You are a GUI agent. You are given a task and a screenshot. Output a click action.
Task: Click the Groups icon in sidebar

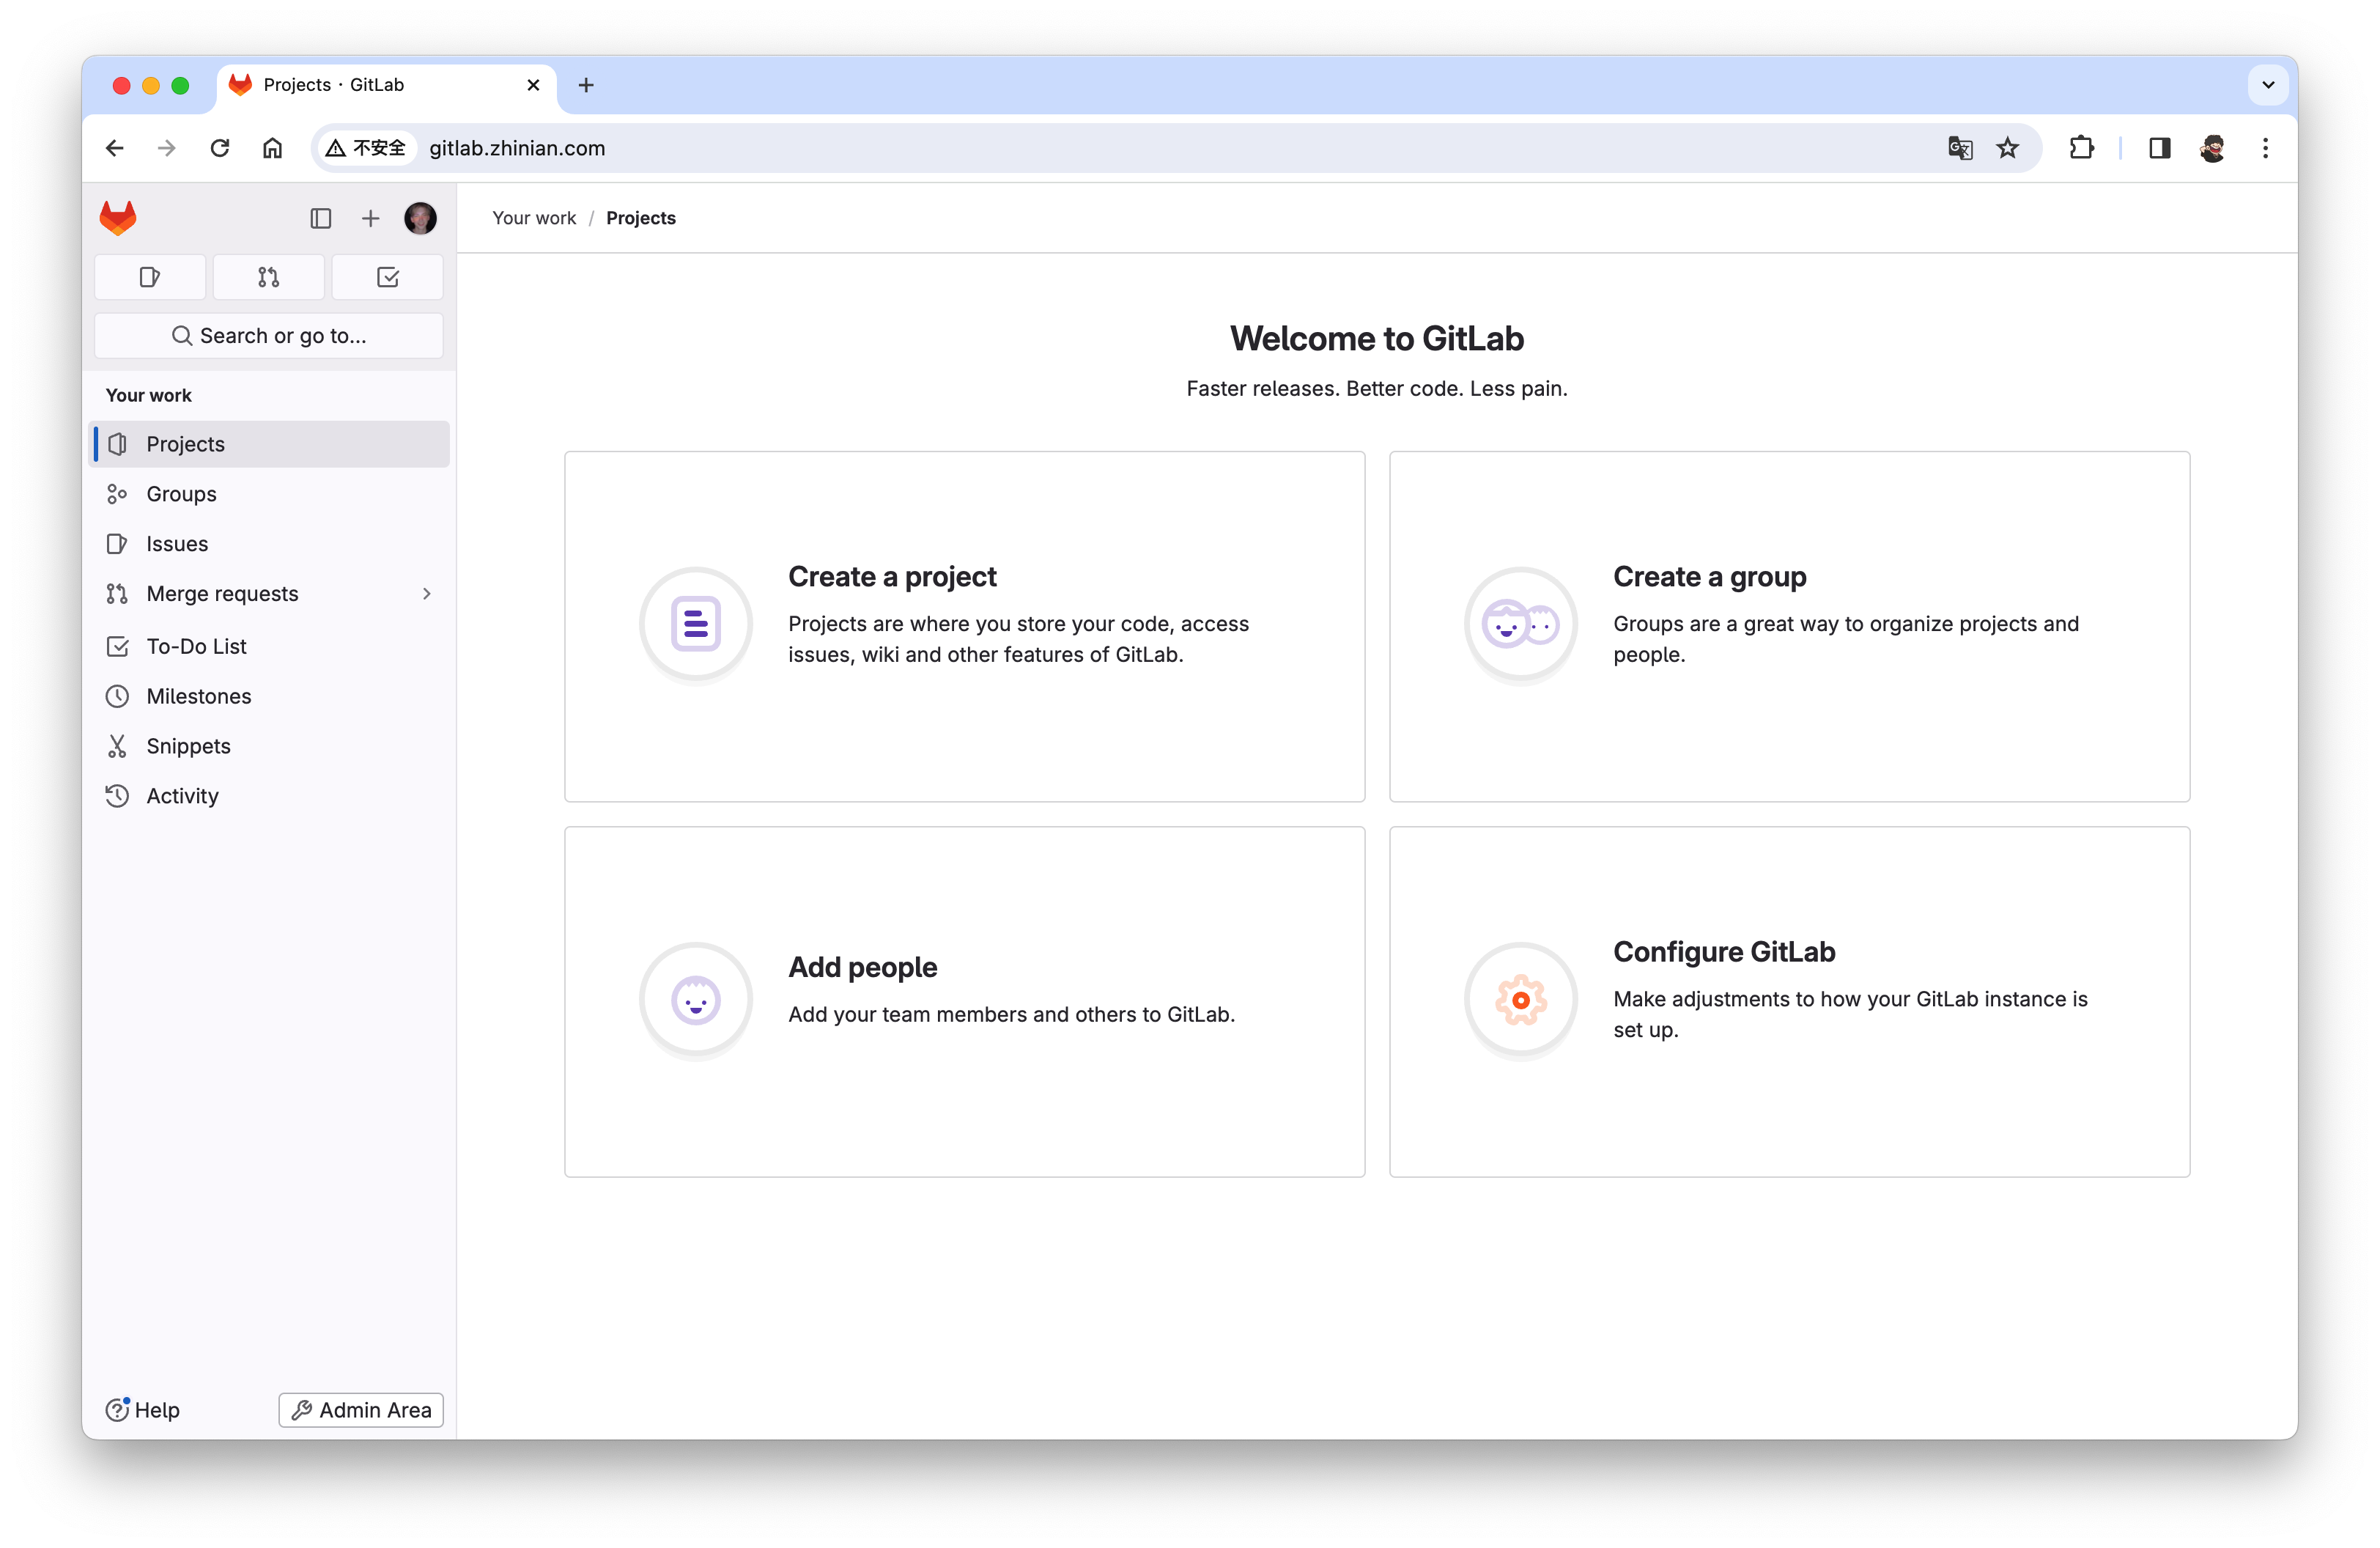click(118, 493)
